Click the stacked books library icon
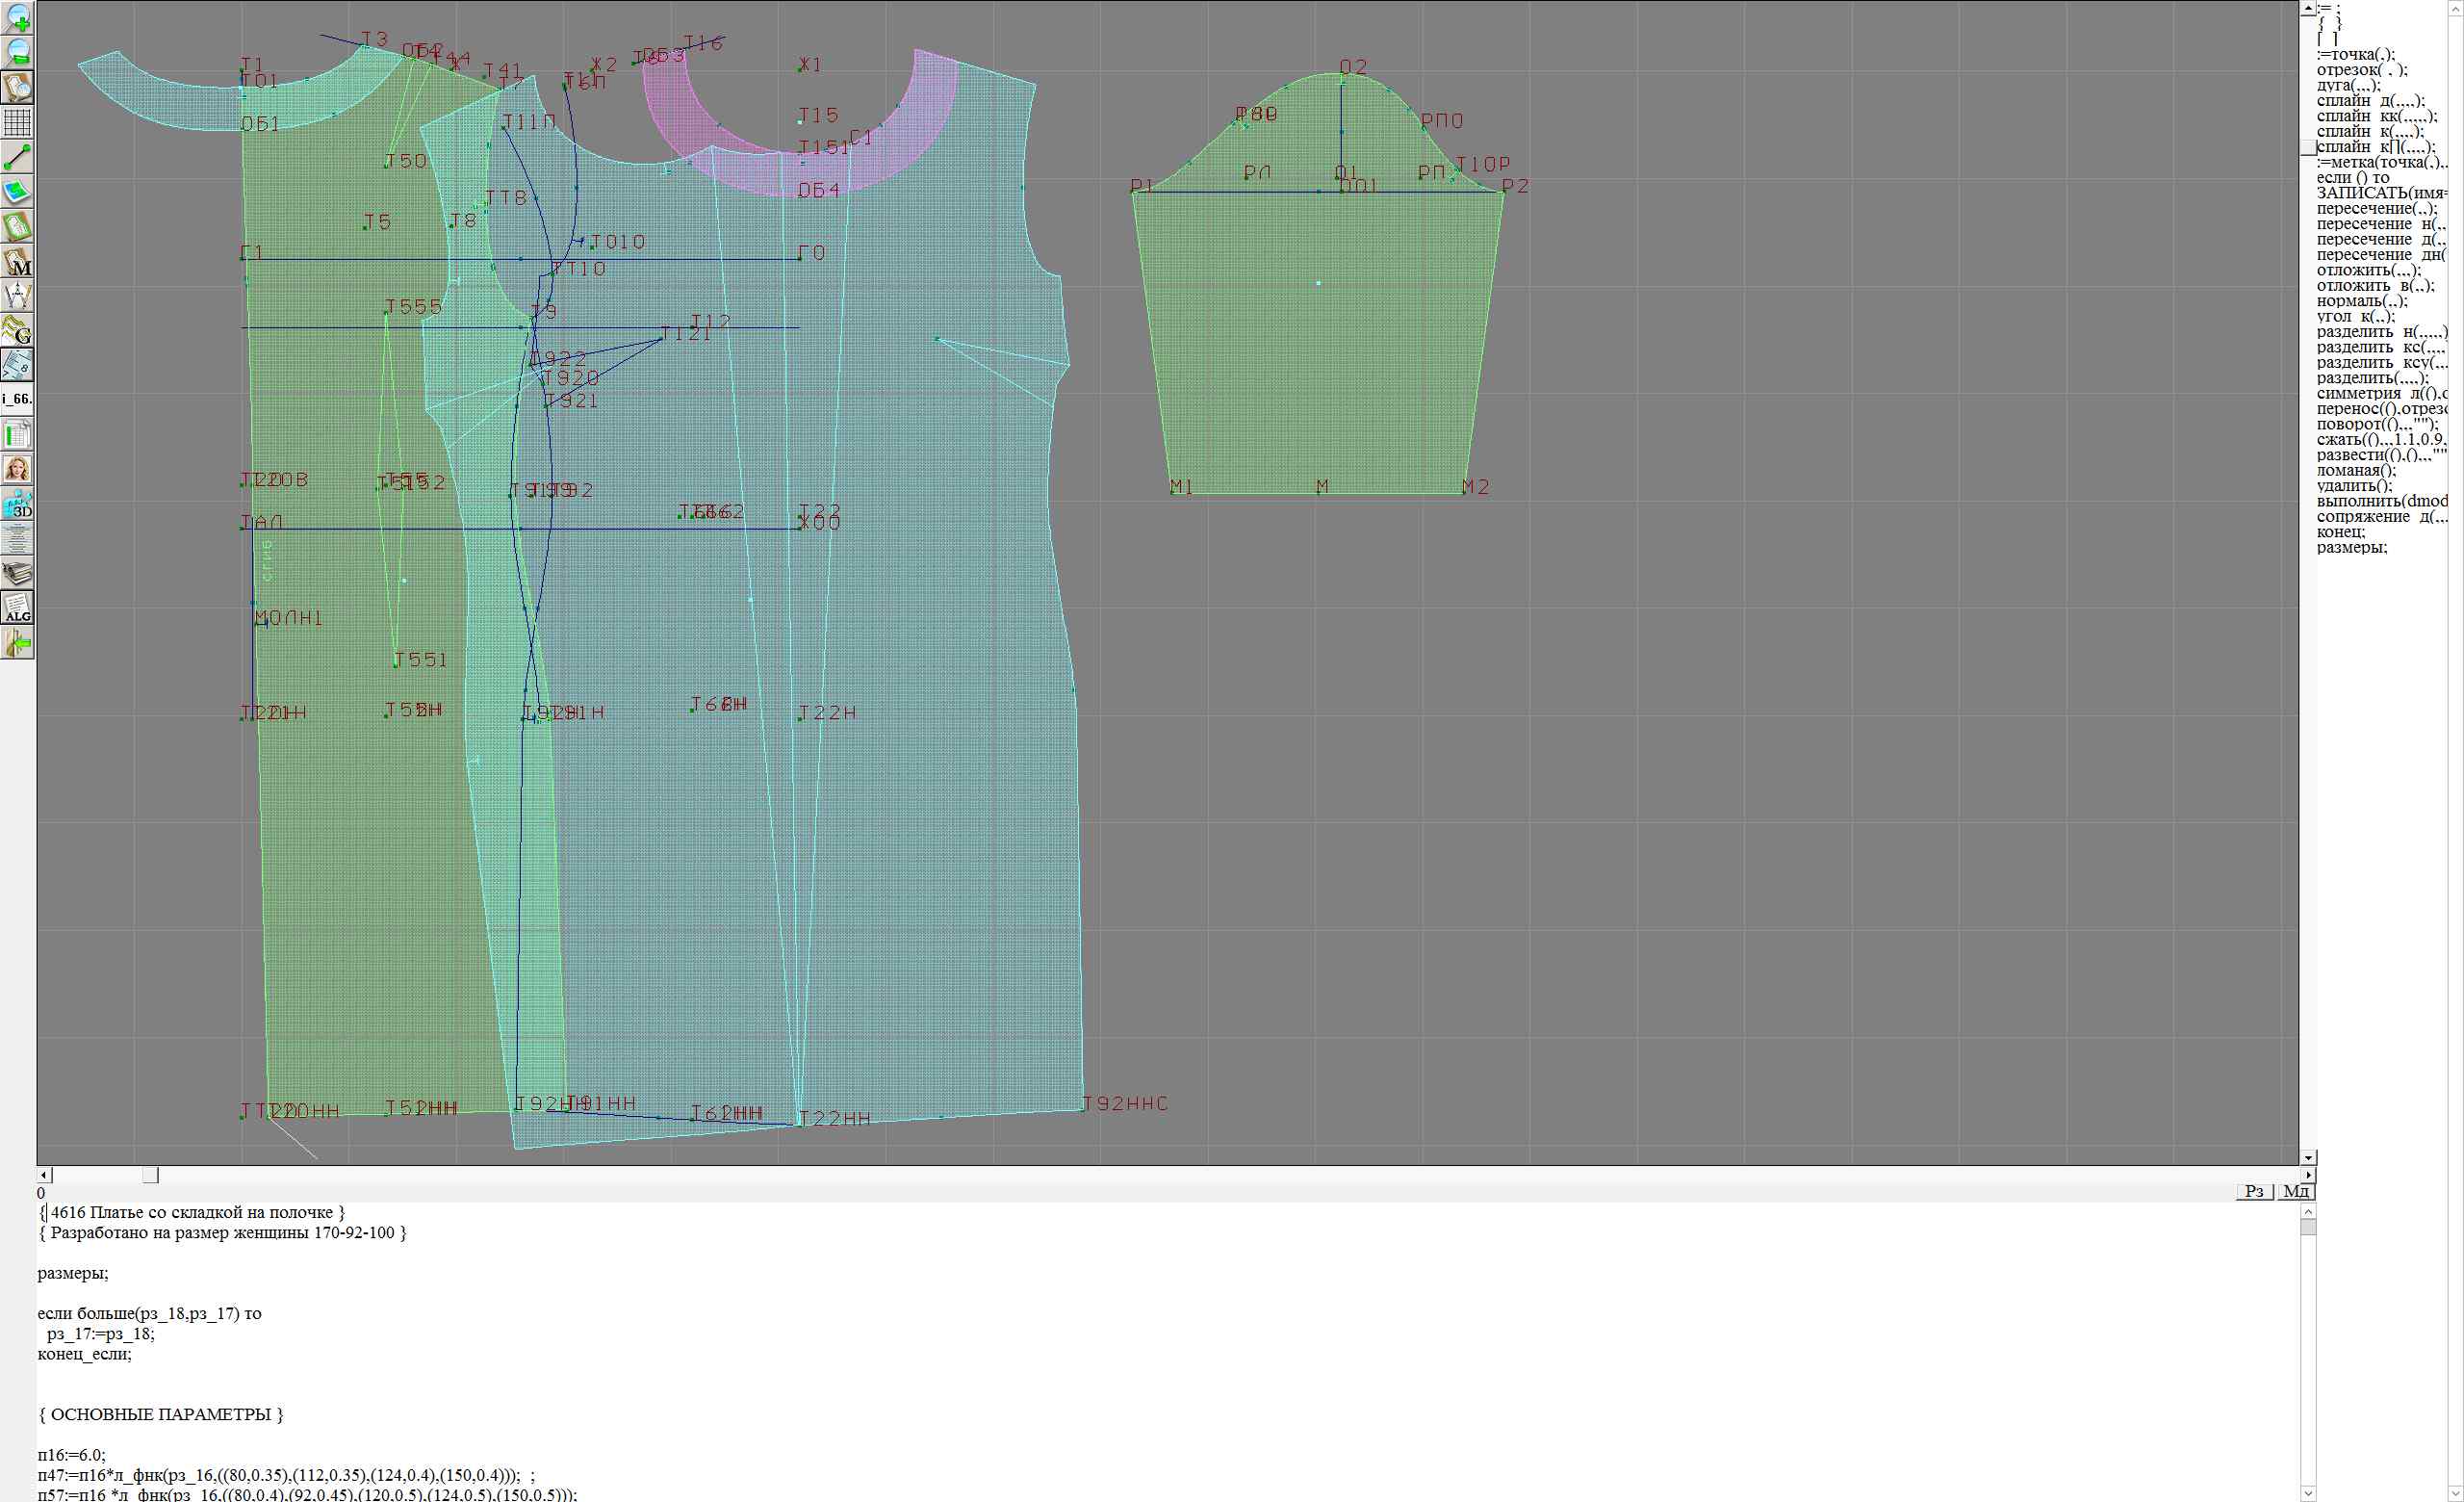2464x1502 pixels. click(x=18, y=573)
